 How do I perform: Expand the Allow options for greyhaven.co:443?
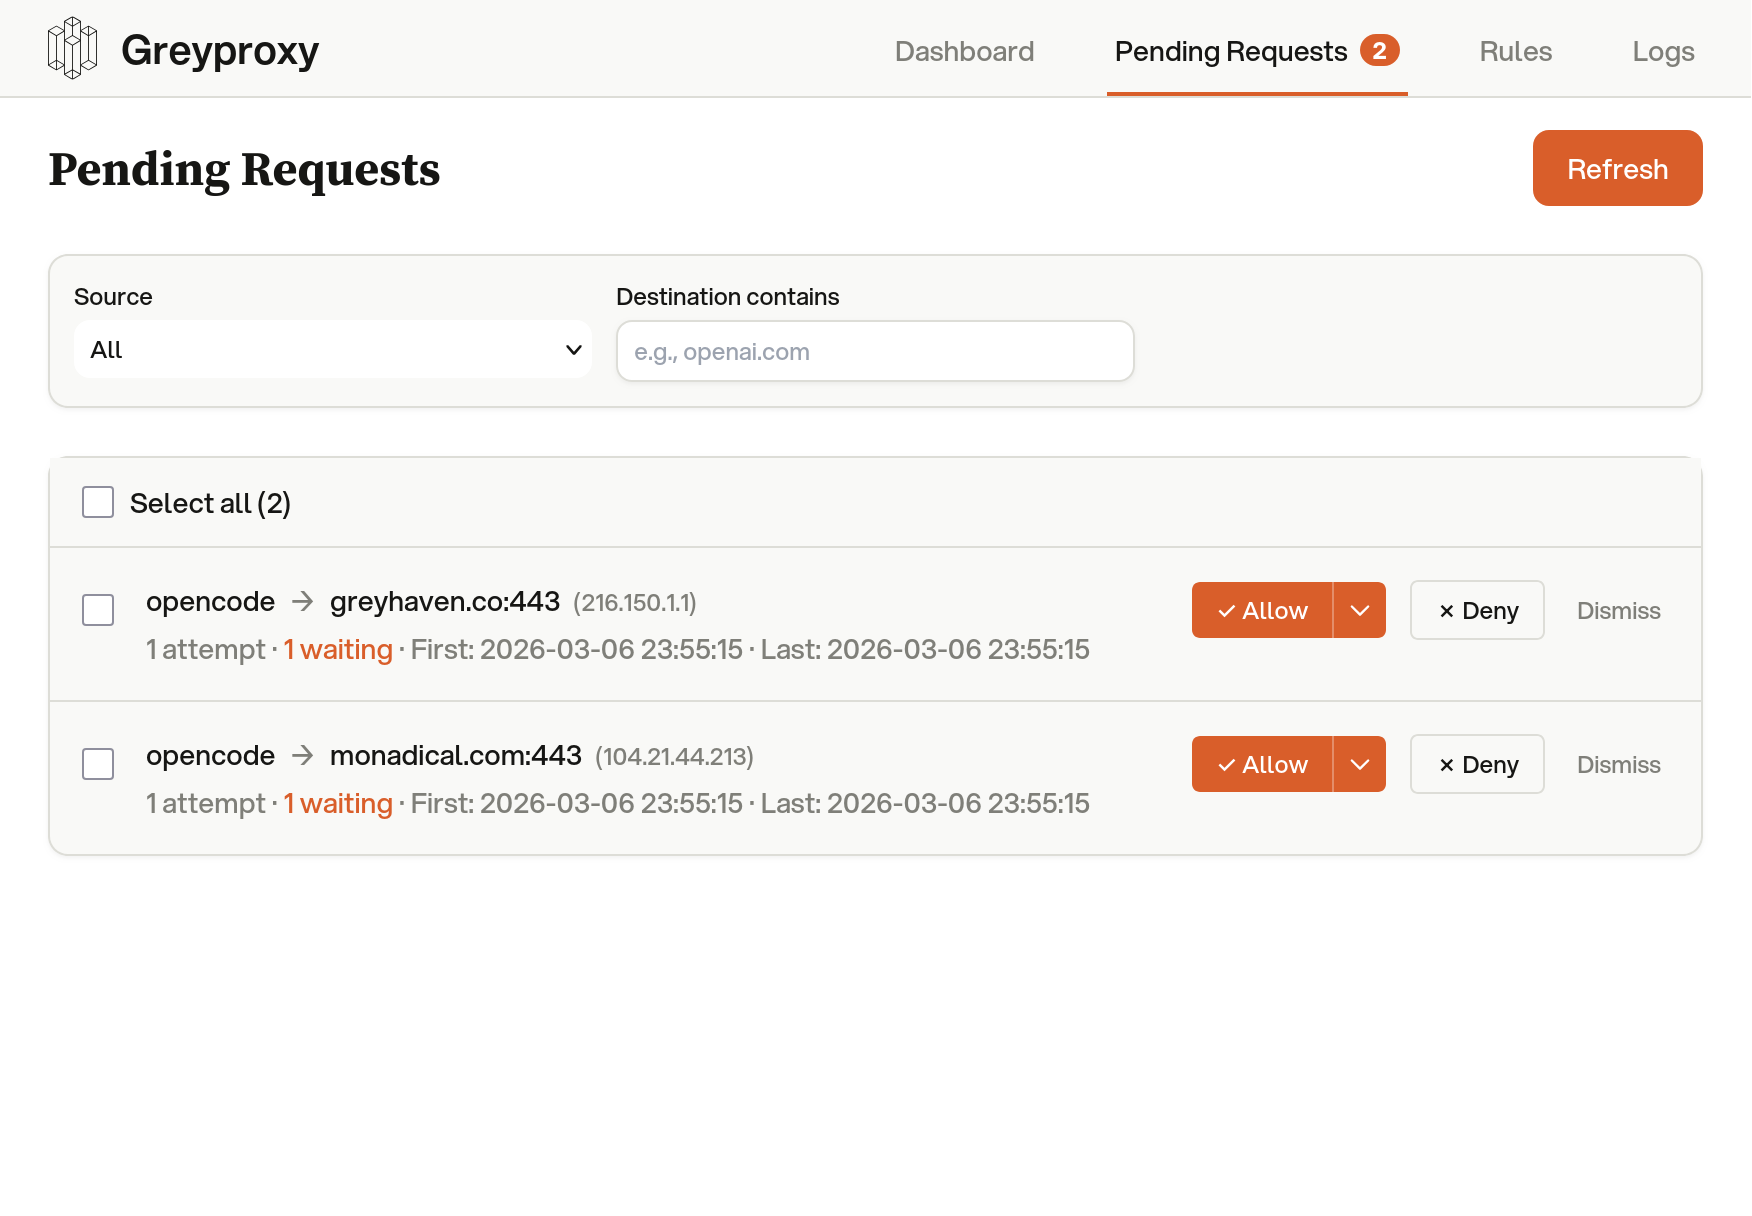(1359, 609)
